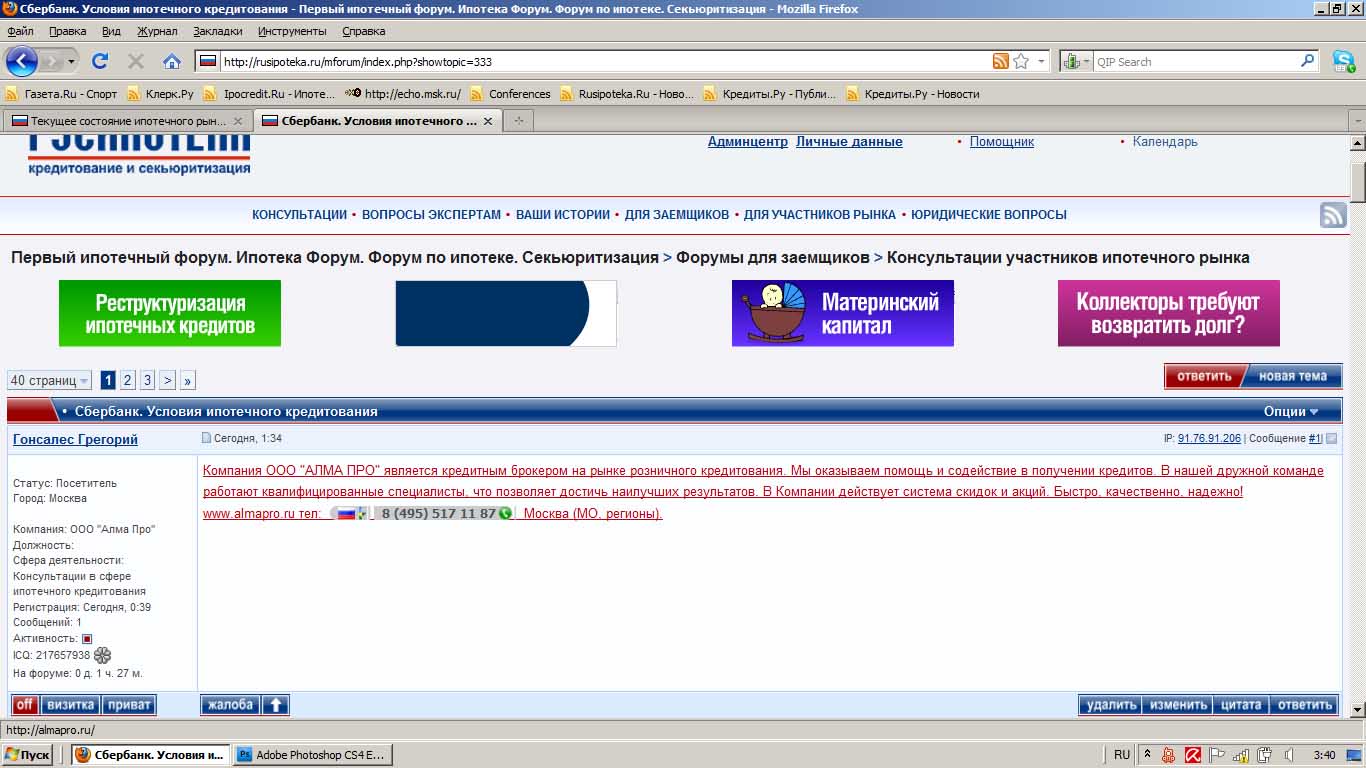Switch to the Текущее состояние ипотечного рынка tab
Image resolution: width=1366 pixels, height=768 pixels.
tap(126, 120)
